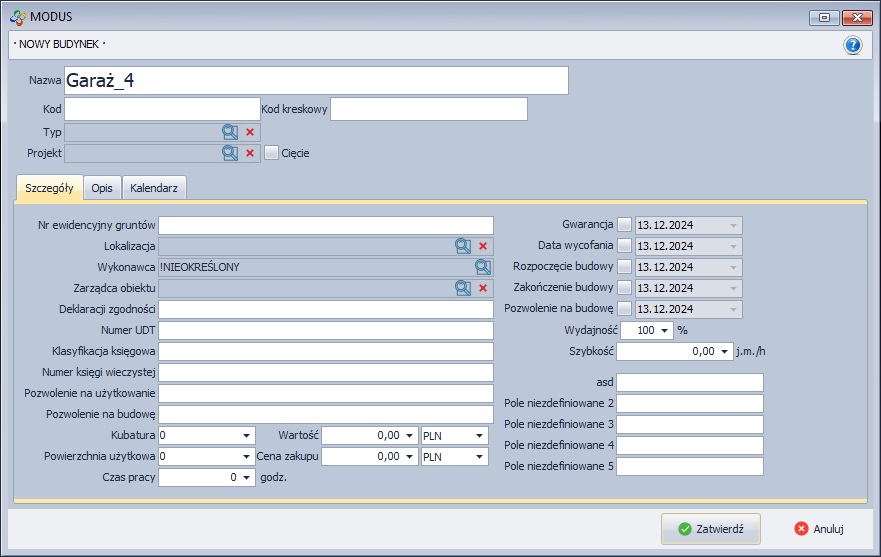Clear Zarządca obiektu with red X
This screenshot has height=557, width=881.
tap(483, 288)
